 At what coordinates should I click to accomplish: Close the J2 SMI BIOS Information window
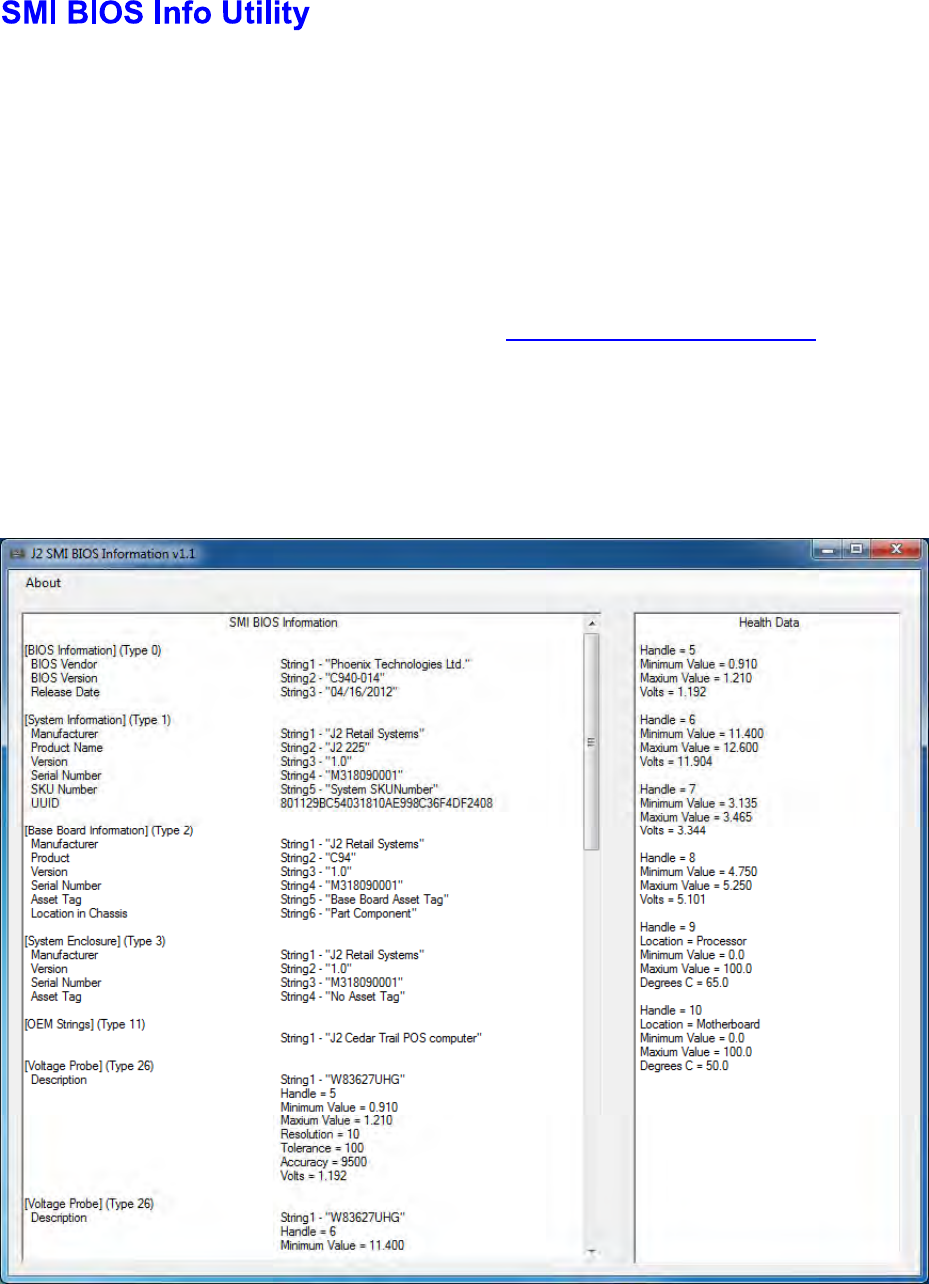(x=895, y=550)
